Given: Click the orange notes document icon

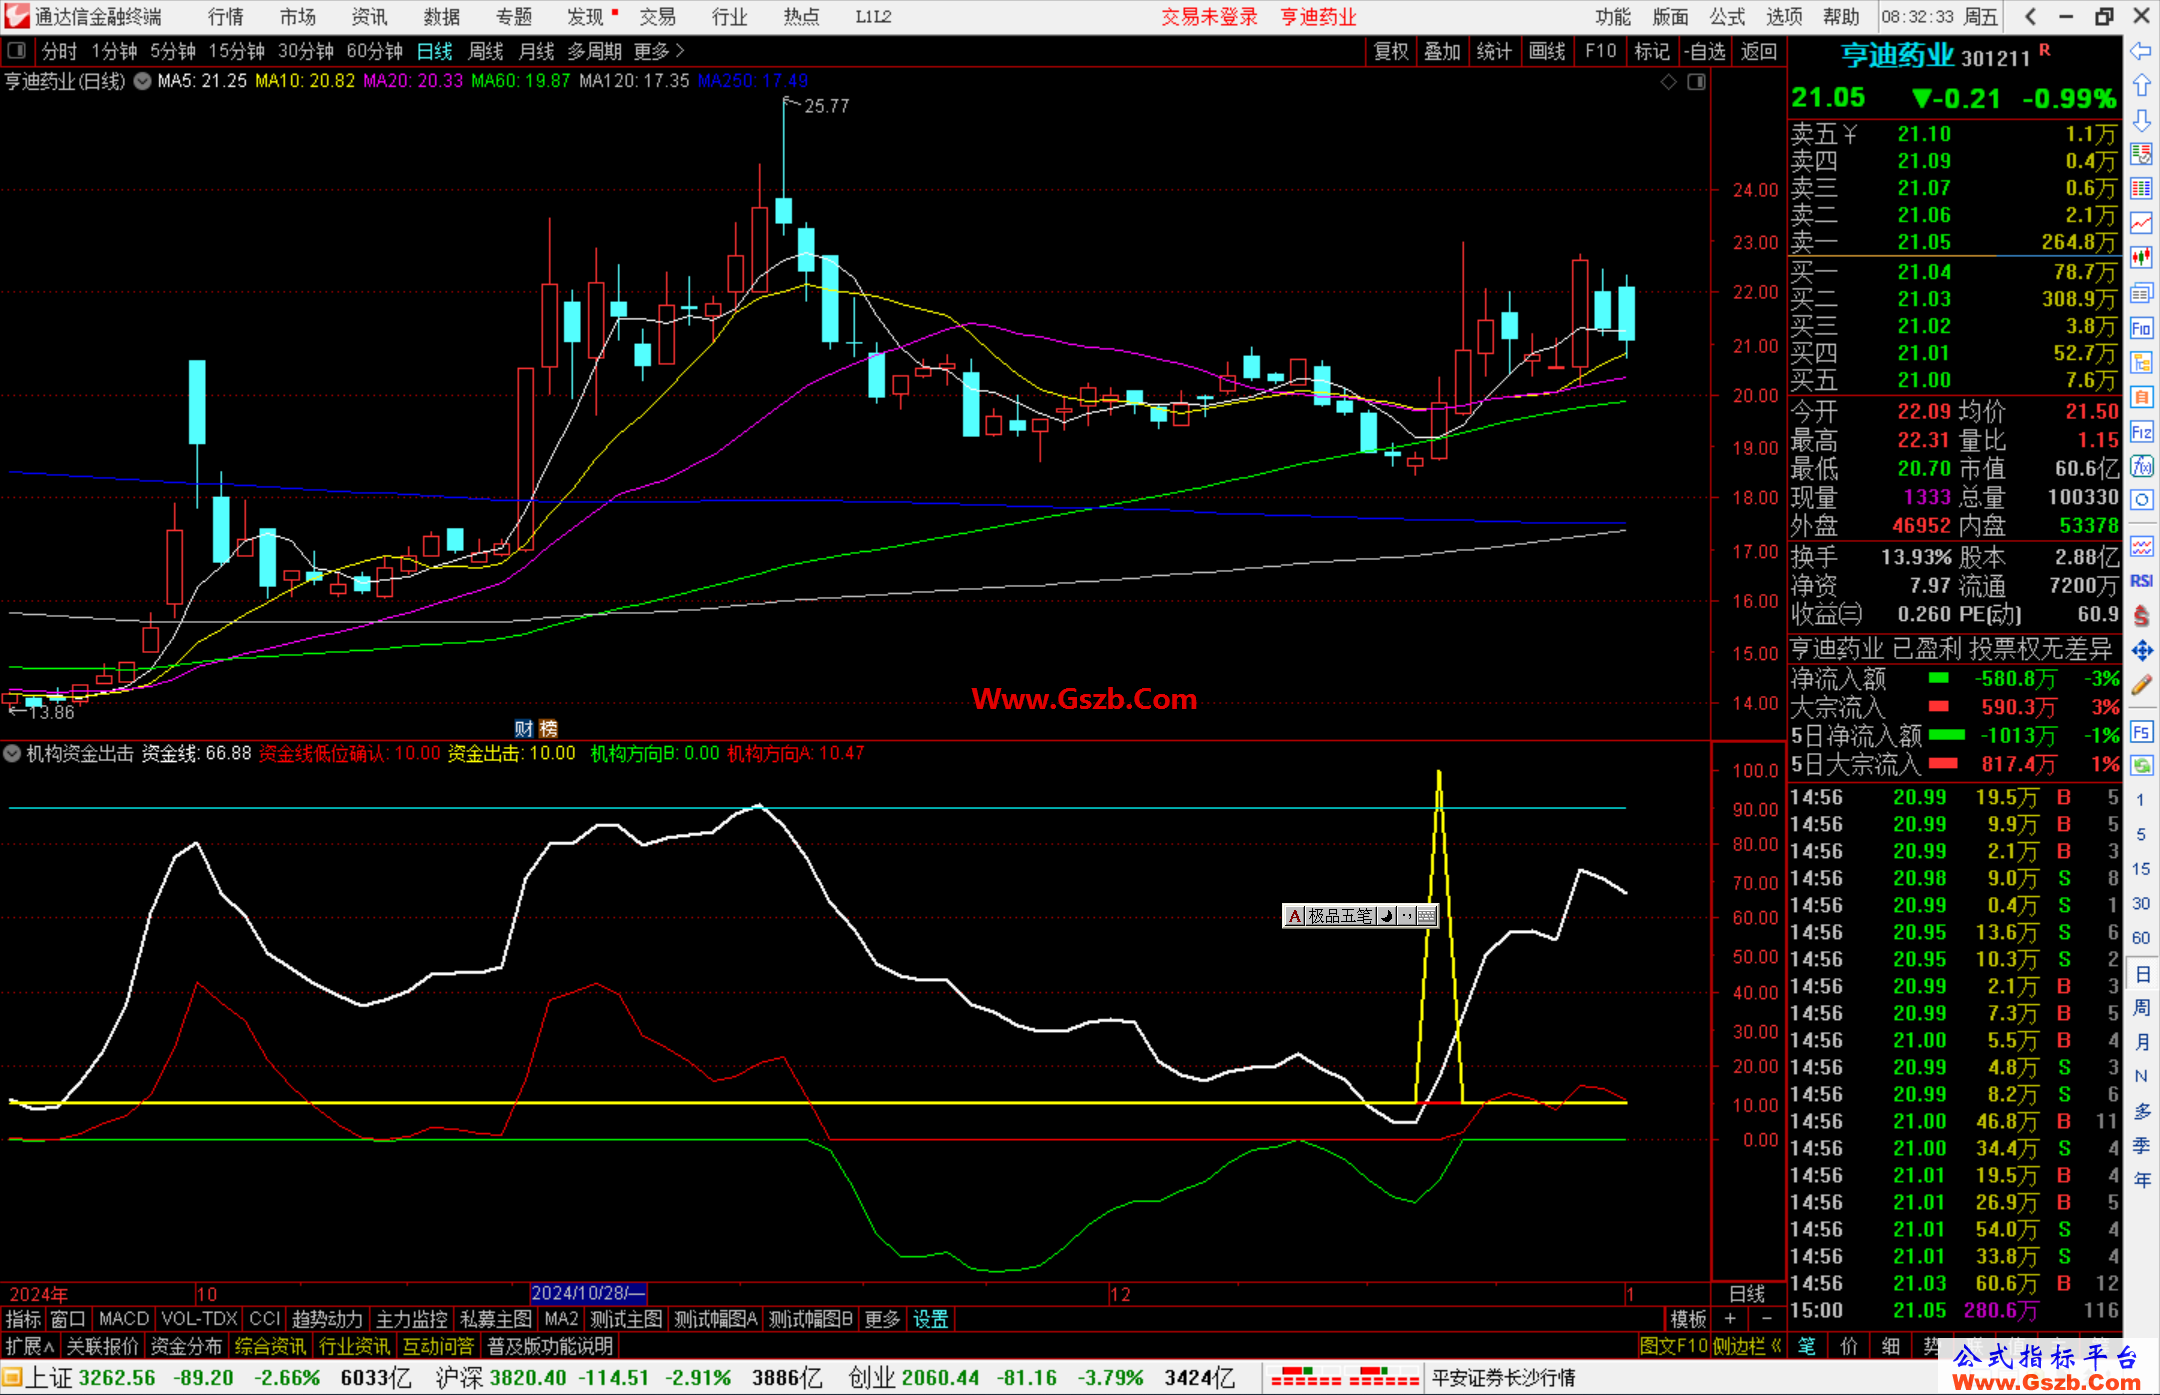Looking at the screenshot, I should coord(2141,397).
